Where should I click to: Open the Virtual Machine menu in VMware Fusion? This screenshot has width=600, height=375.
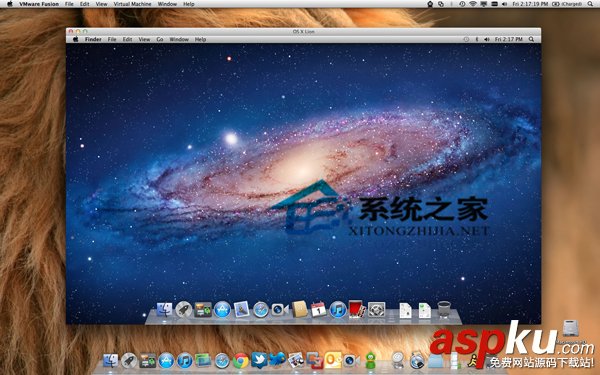point(132,4)
